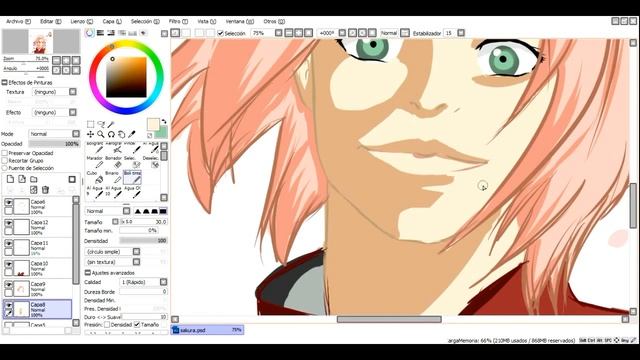Open the Ventana menu

point(240,21)
